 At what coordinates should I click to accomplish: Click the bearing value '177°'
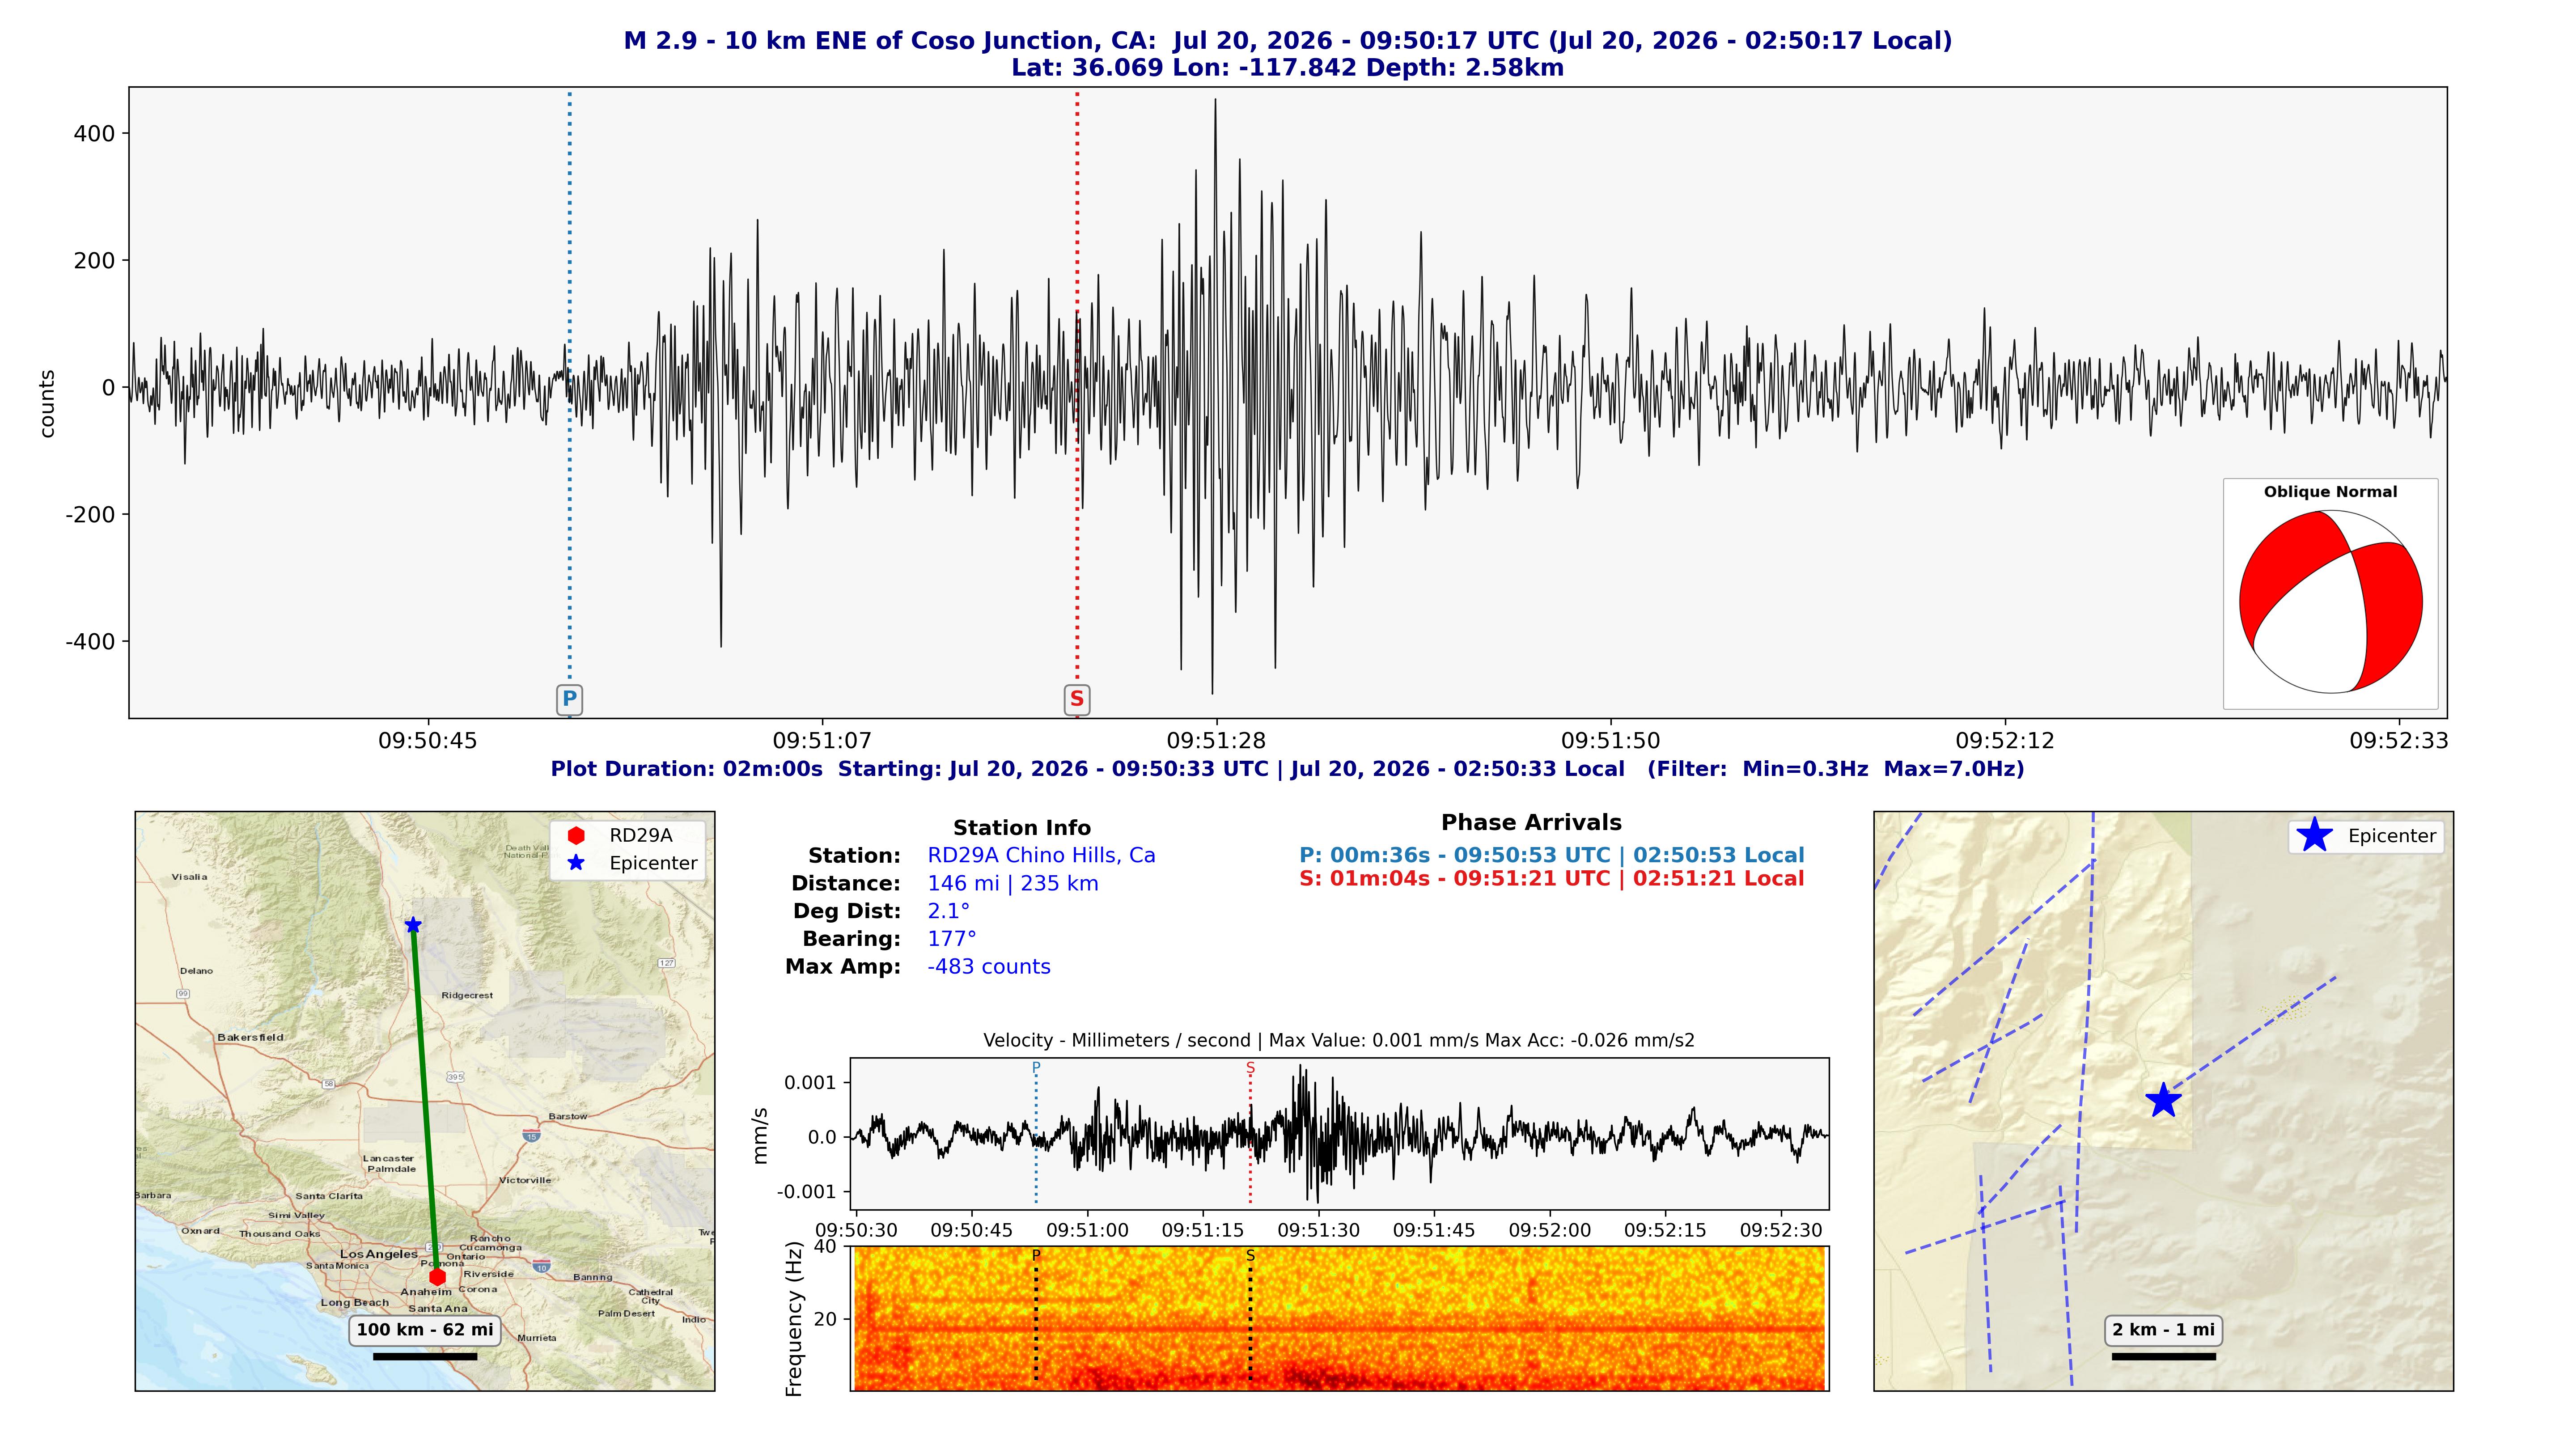[x=952, y=939]
